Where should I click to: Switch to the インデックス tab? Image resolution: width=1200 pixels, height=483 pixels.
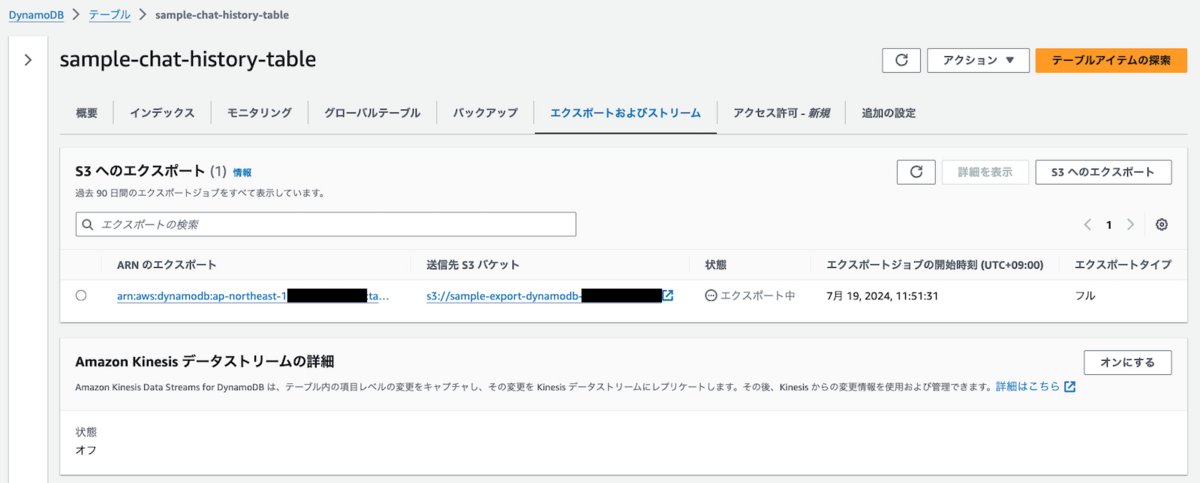[x=161, y=113]
